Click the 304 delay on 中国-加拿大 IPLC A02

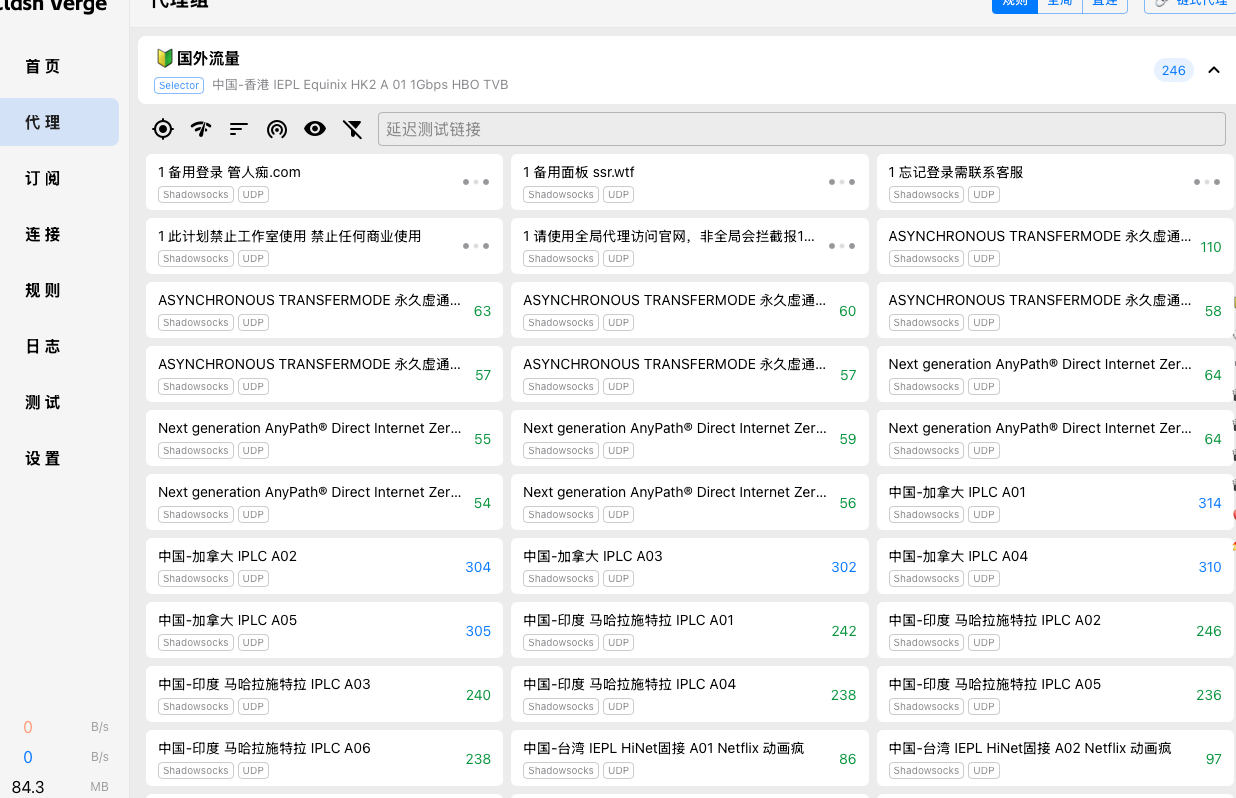[478, 567]
